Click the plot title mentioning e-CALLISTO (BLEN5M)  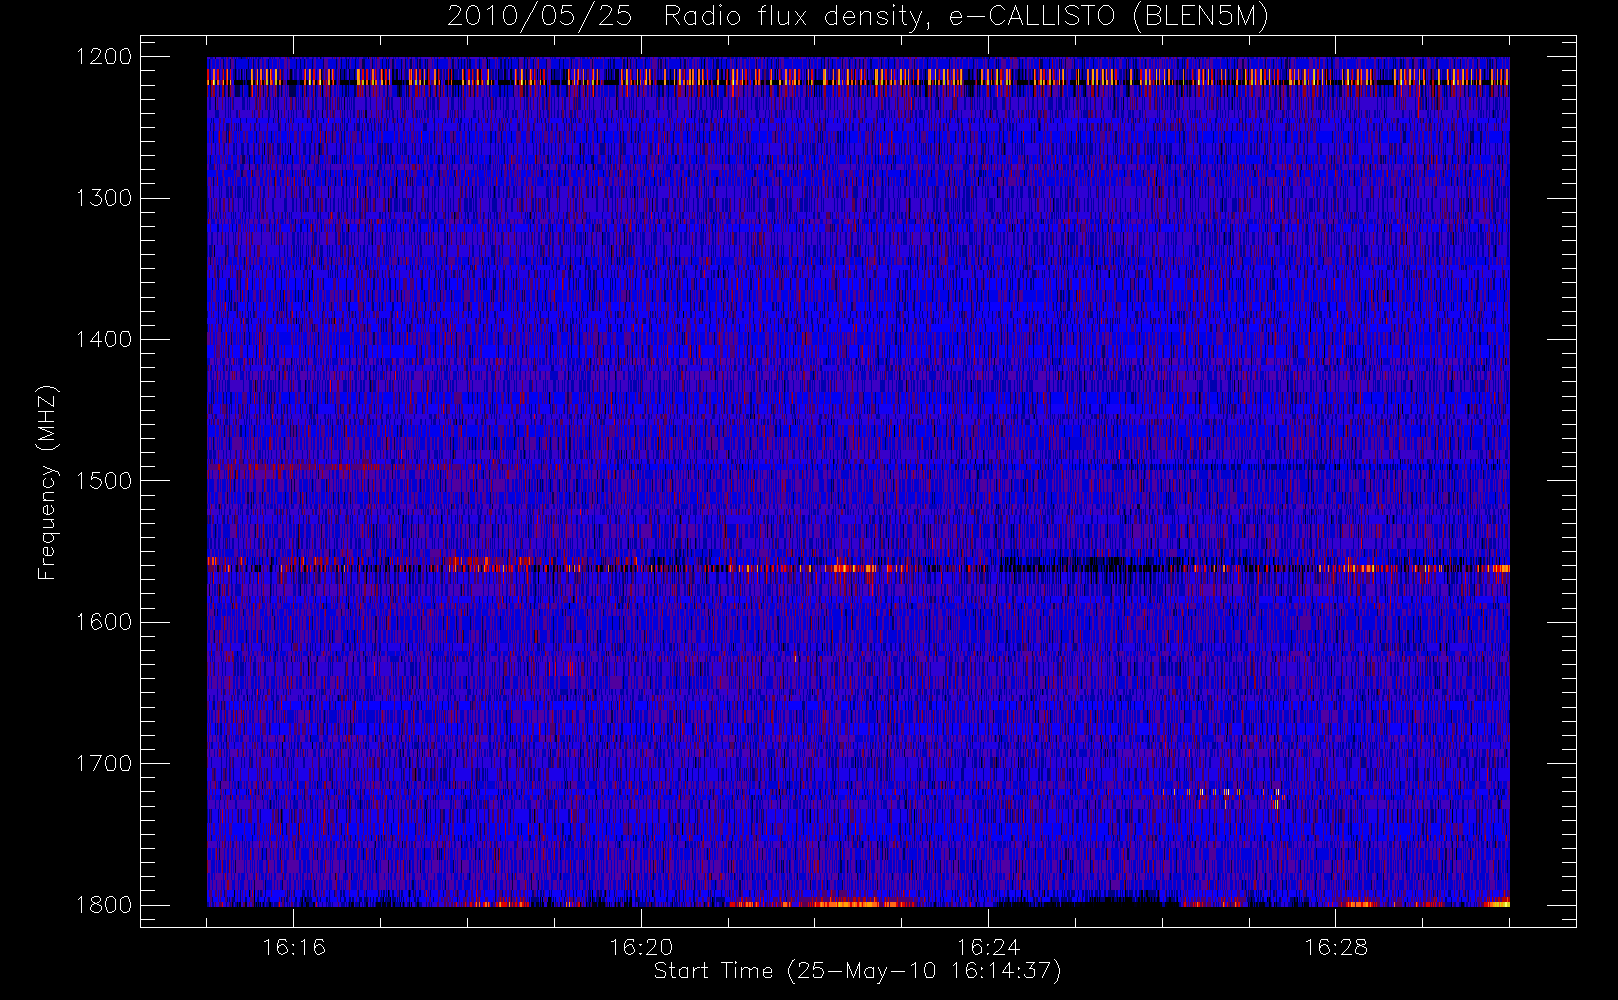coord(858,17)
